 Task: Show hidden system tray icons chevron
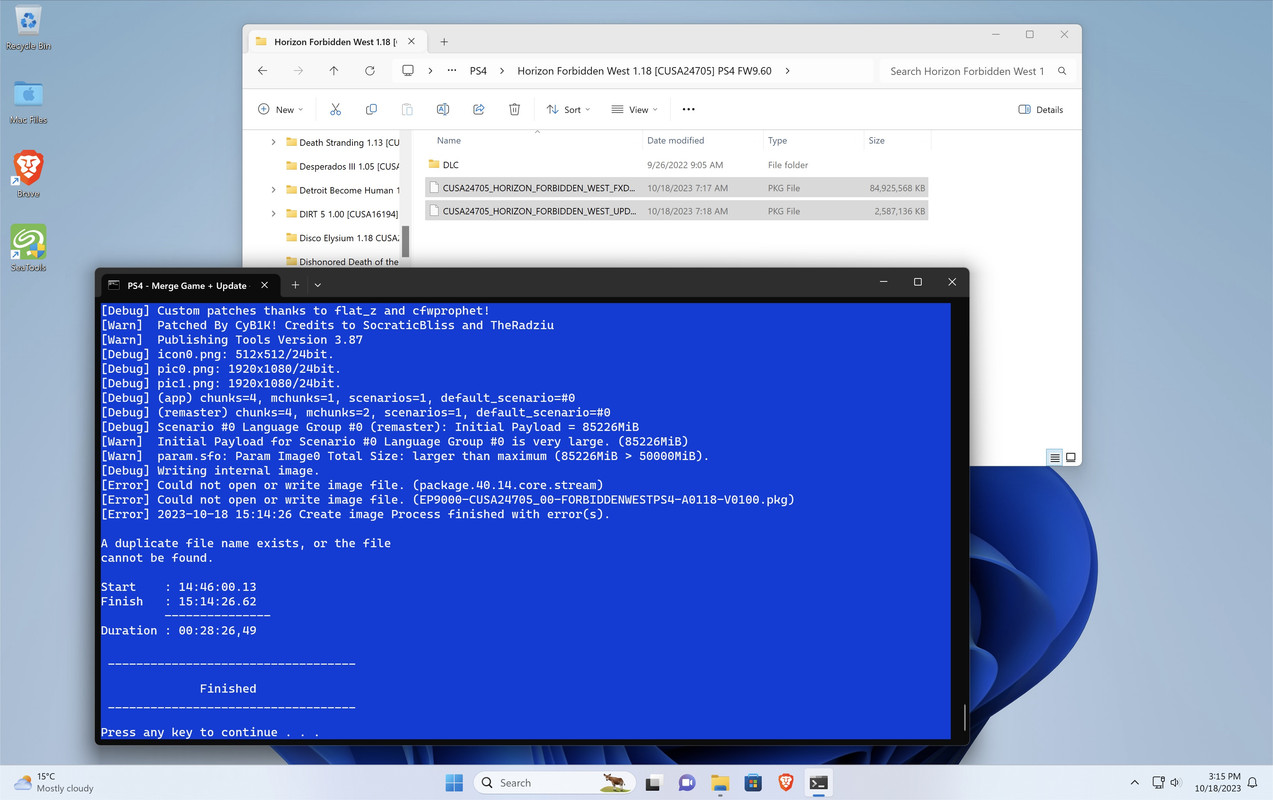coord(1134,782)
